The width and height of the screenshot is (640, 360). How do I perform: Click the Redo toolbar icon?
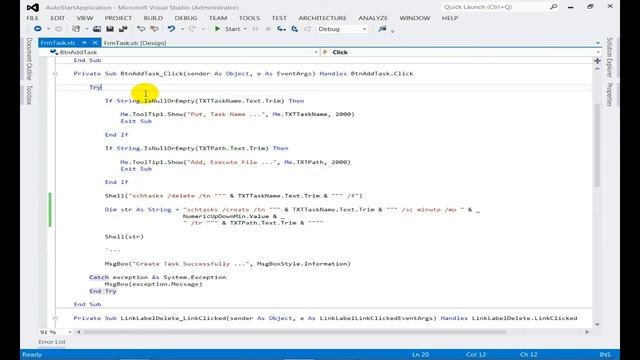pyautogui.click(x=192, y=29)
